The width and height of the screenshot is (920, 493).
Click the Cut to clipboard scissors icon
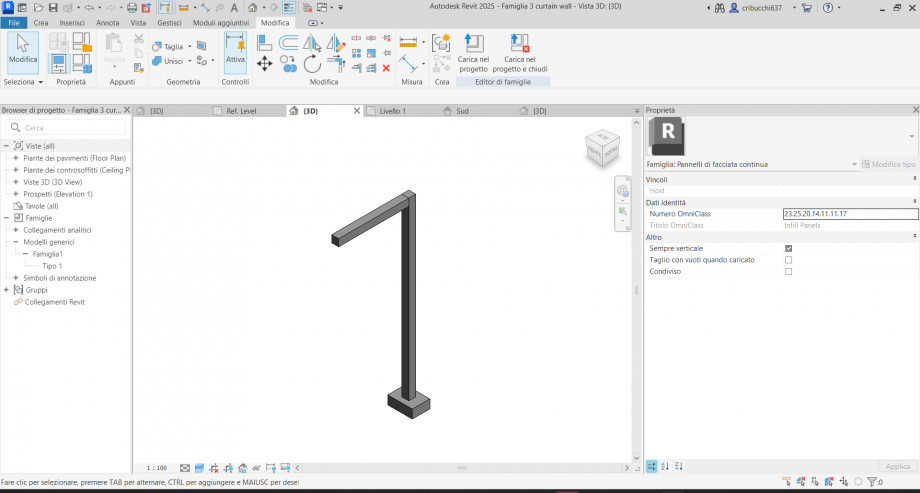pos(138,39)
